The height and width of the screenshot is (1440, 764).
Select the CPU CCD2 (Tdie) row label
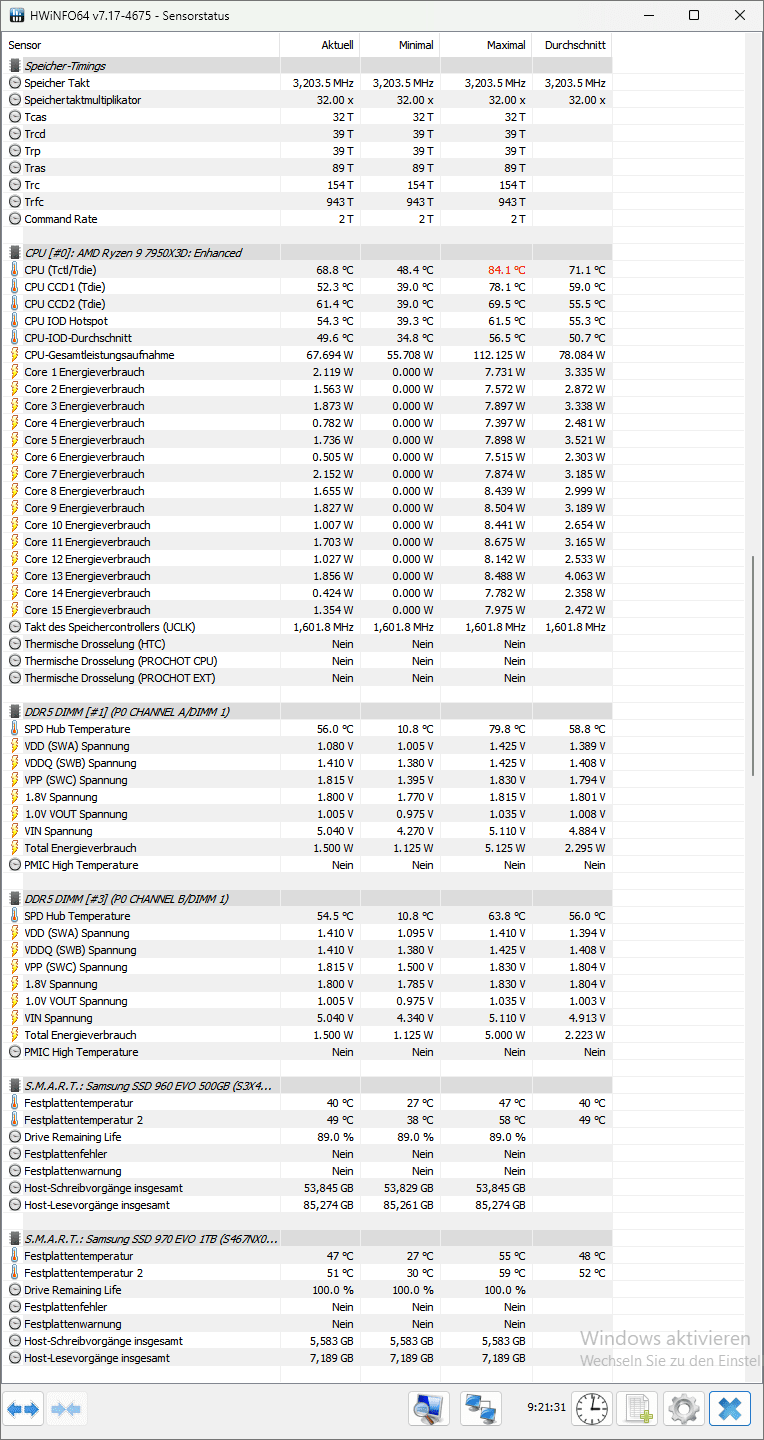64,304
